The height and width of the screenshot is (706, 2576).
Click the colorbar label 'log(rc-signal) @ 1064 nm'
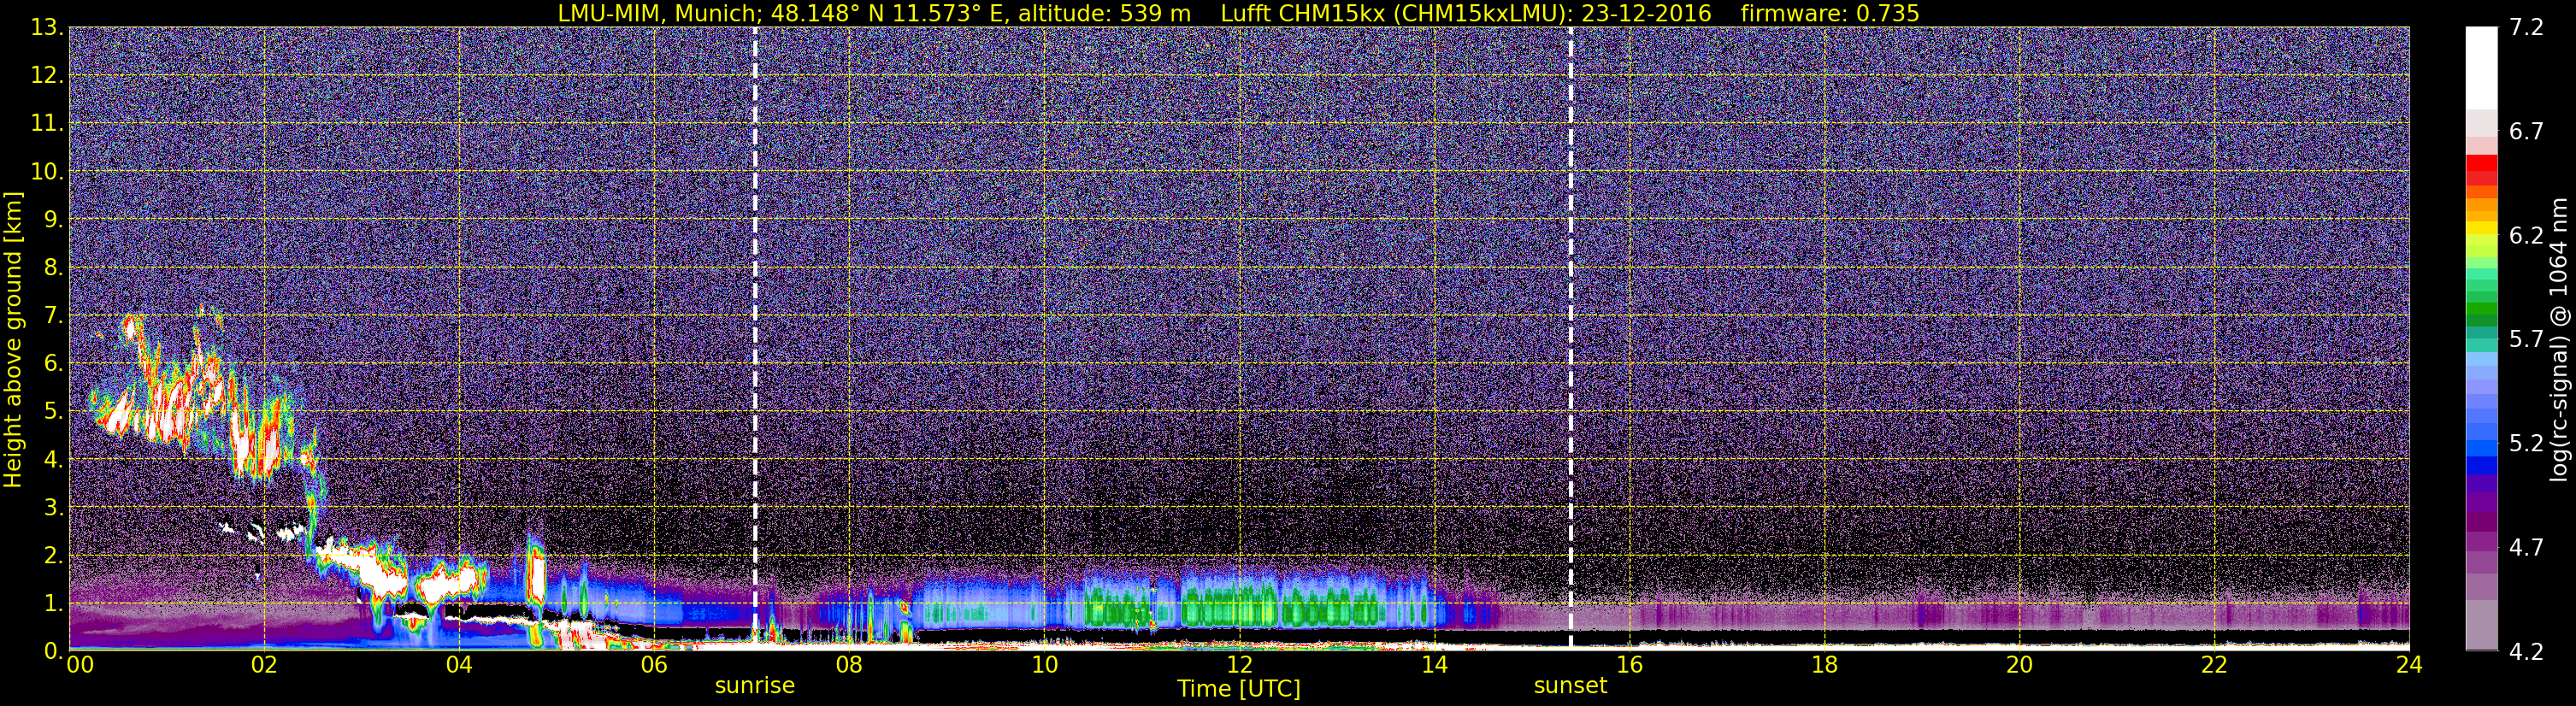point(2557,340)
